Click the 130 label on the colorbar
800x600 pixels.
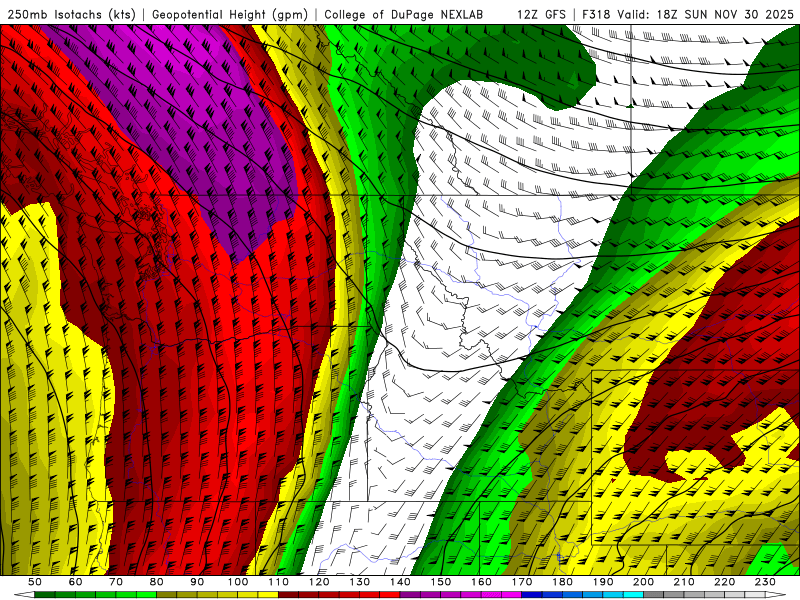(x=360, y=582)
